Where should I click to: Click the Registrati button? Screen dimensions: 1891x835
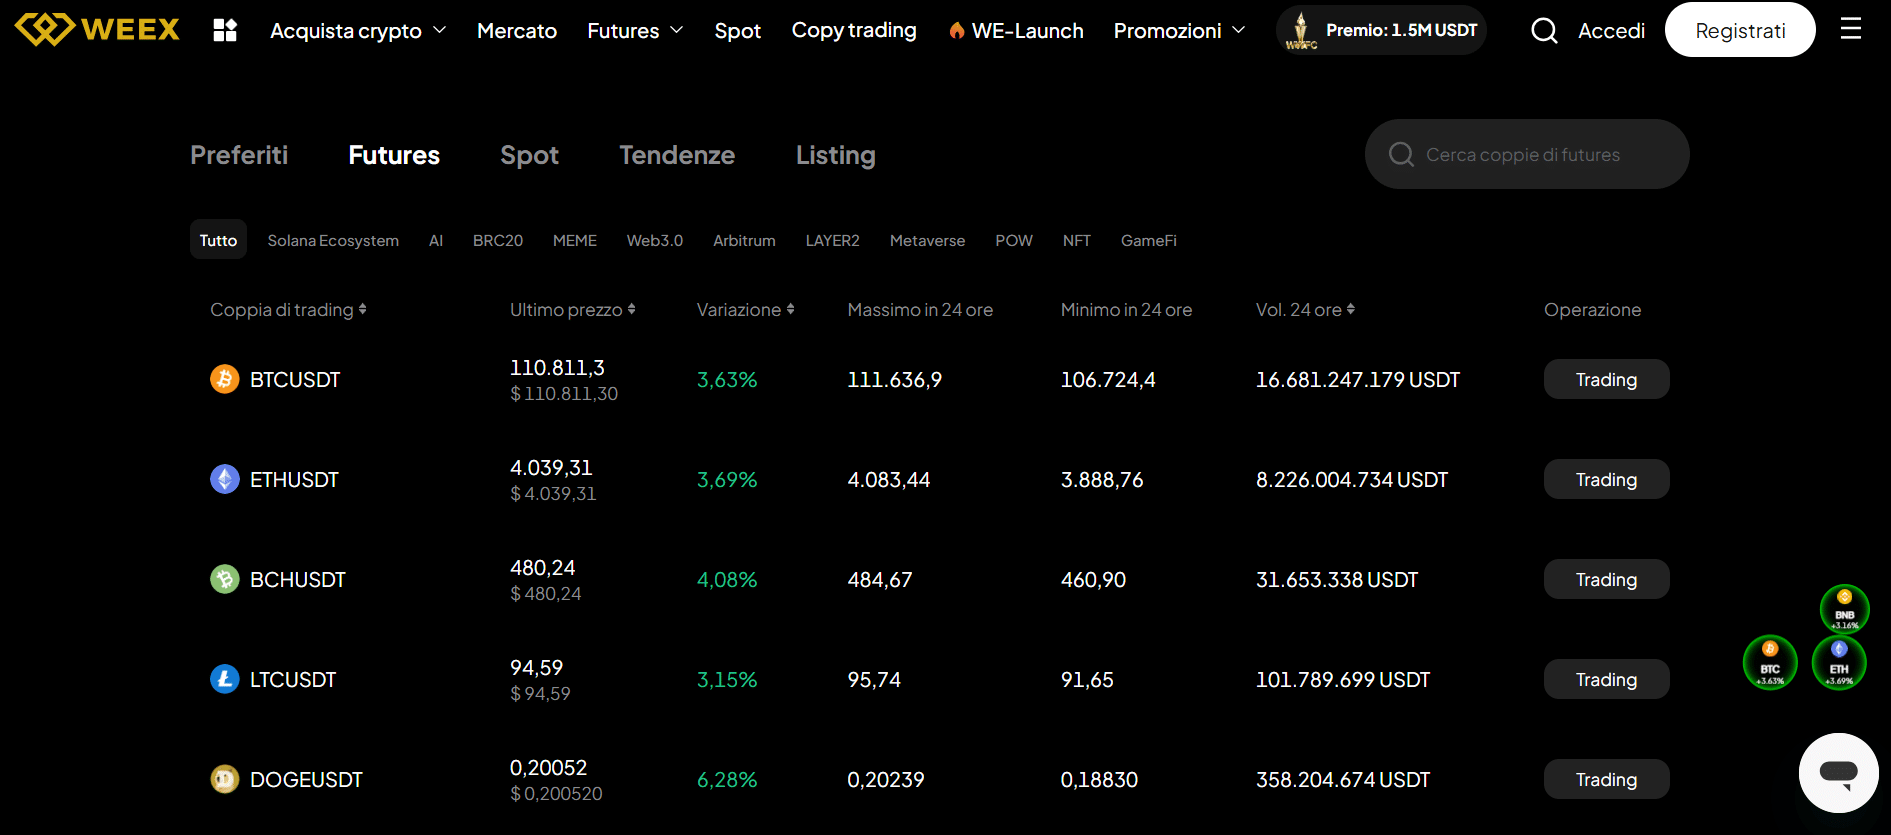pos(1740,30)
